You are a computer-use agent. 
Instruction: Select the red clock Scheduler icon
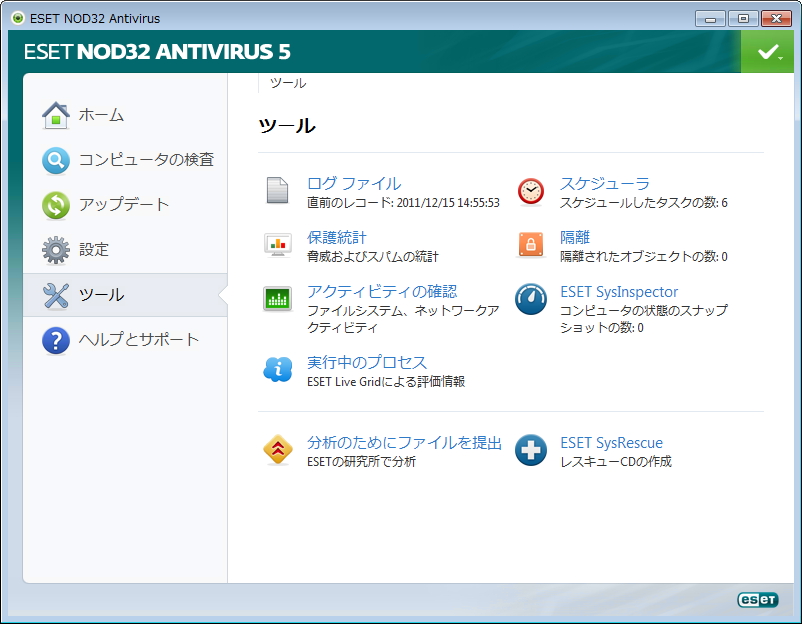pyautogui.click(x=530, y=190)
